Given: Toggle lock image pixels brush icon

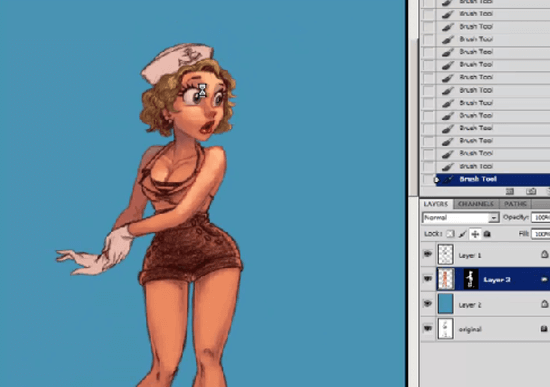Looking at the screenshot, I should (462, 234).
